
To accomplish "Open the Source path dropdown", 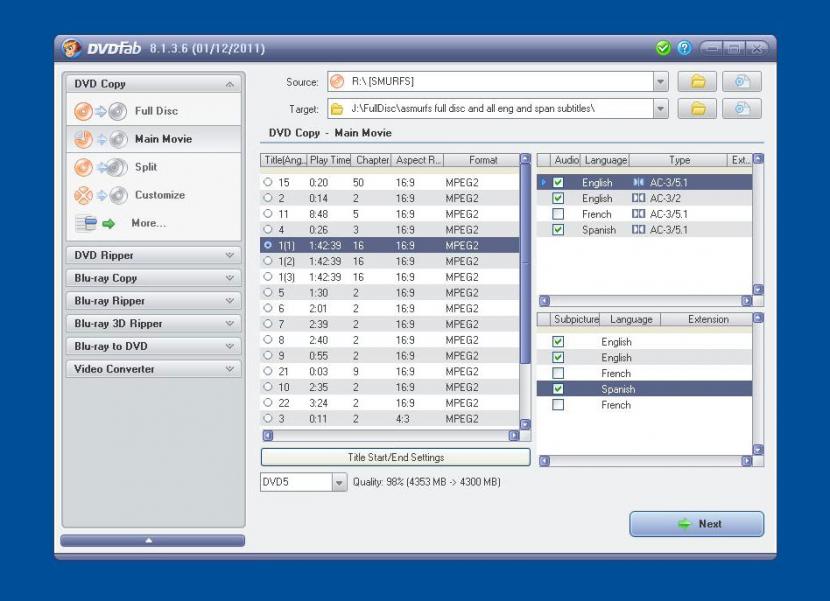I will pyautogui.click(x=660, y=82).
